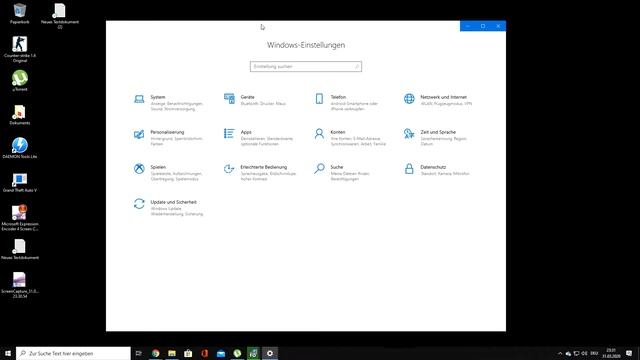Viewport: 640px width, 360px height.
Task: Select the Papierkorb desktop icon
Action: 20,13
